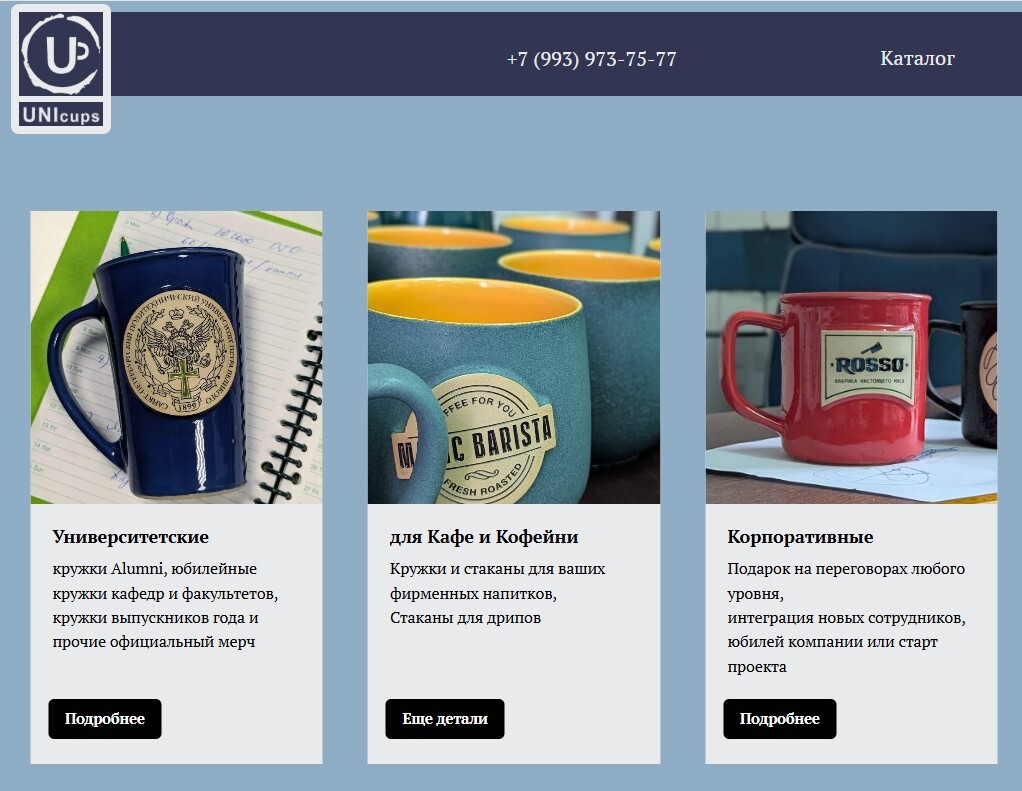Click the UNIcups logo
This screenshot has width=1022, height=791.
[x=61, y=68]
